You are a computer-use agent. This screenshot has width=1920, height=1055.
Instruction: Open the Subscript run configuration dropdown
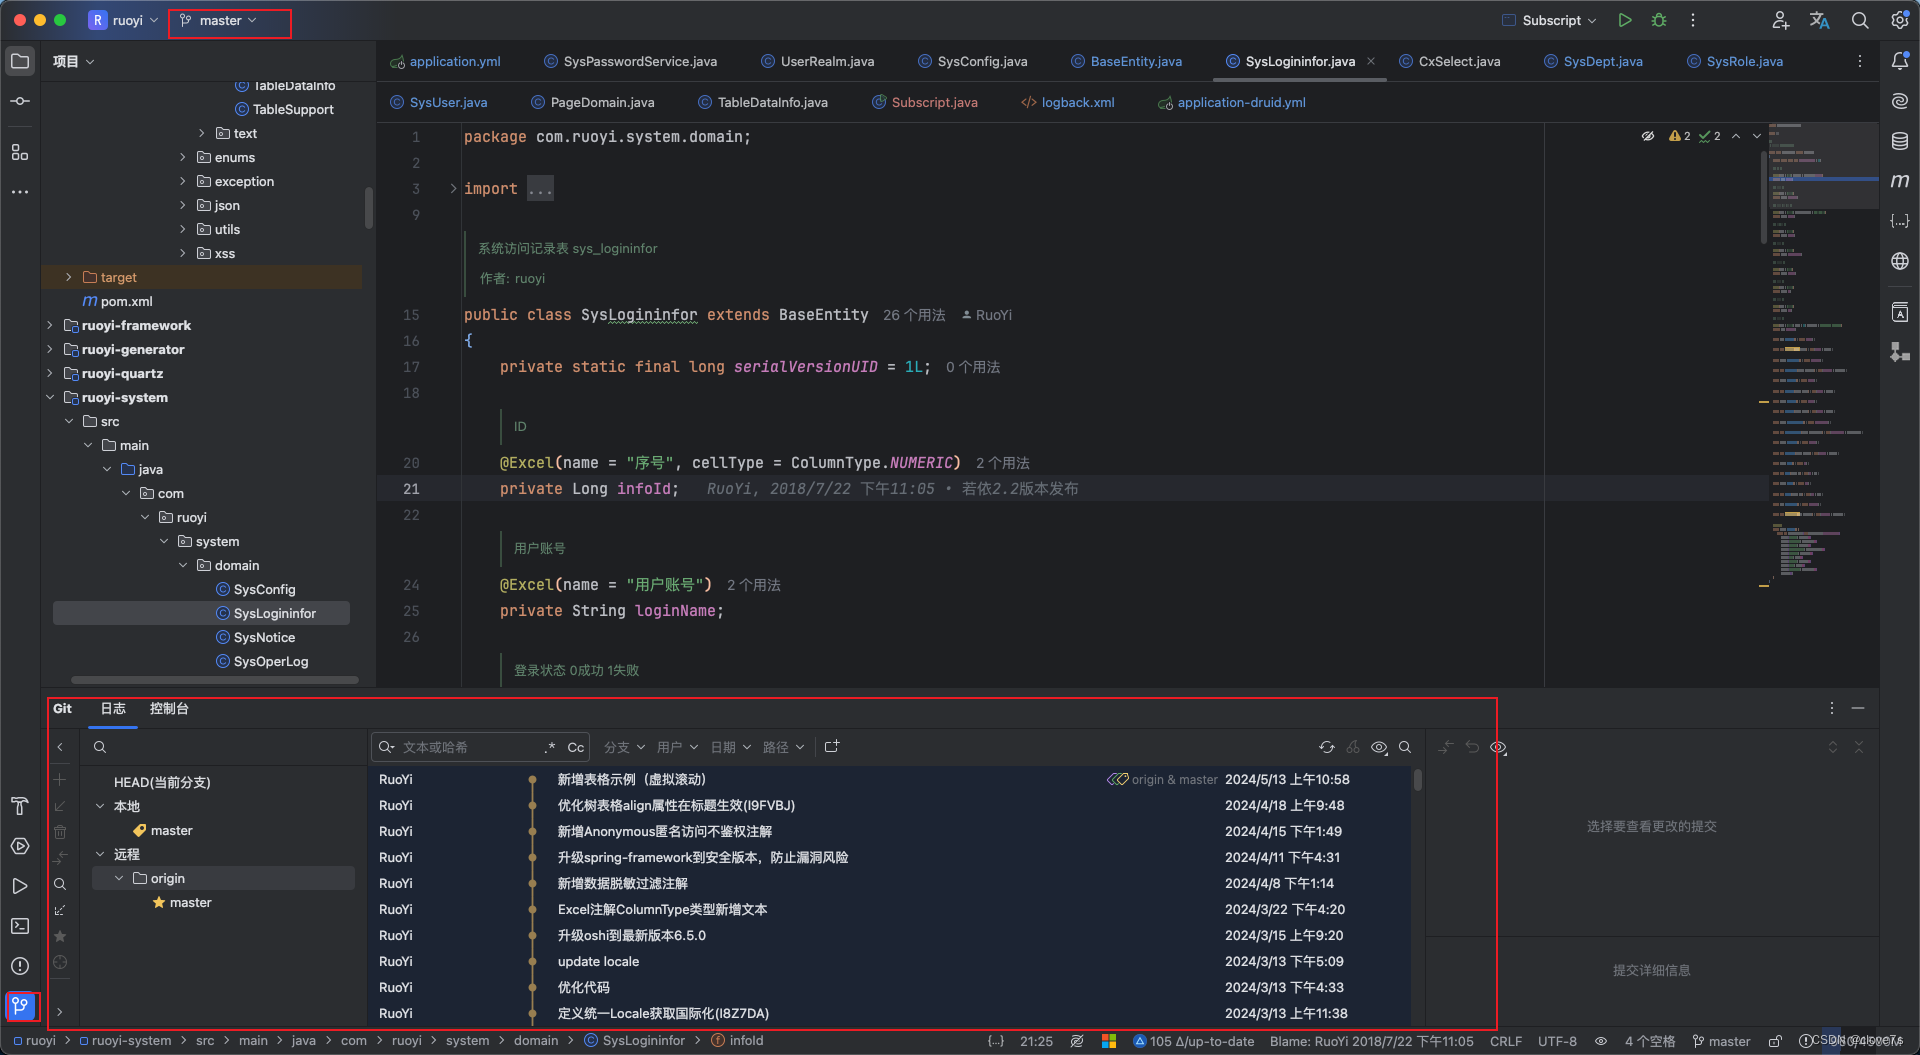pos(1549,20)
